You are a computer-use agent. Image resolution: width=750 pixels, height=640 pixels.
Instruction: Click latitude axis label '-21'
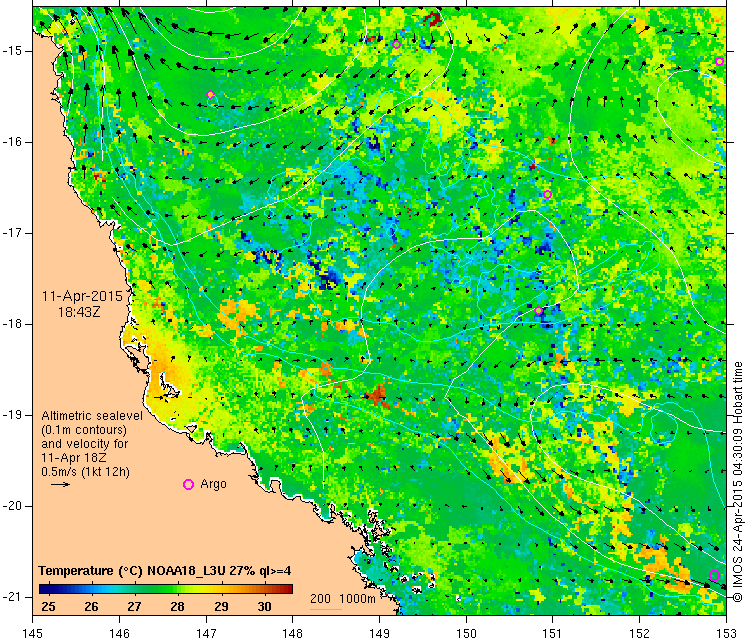tap(11, 596)
